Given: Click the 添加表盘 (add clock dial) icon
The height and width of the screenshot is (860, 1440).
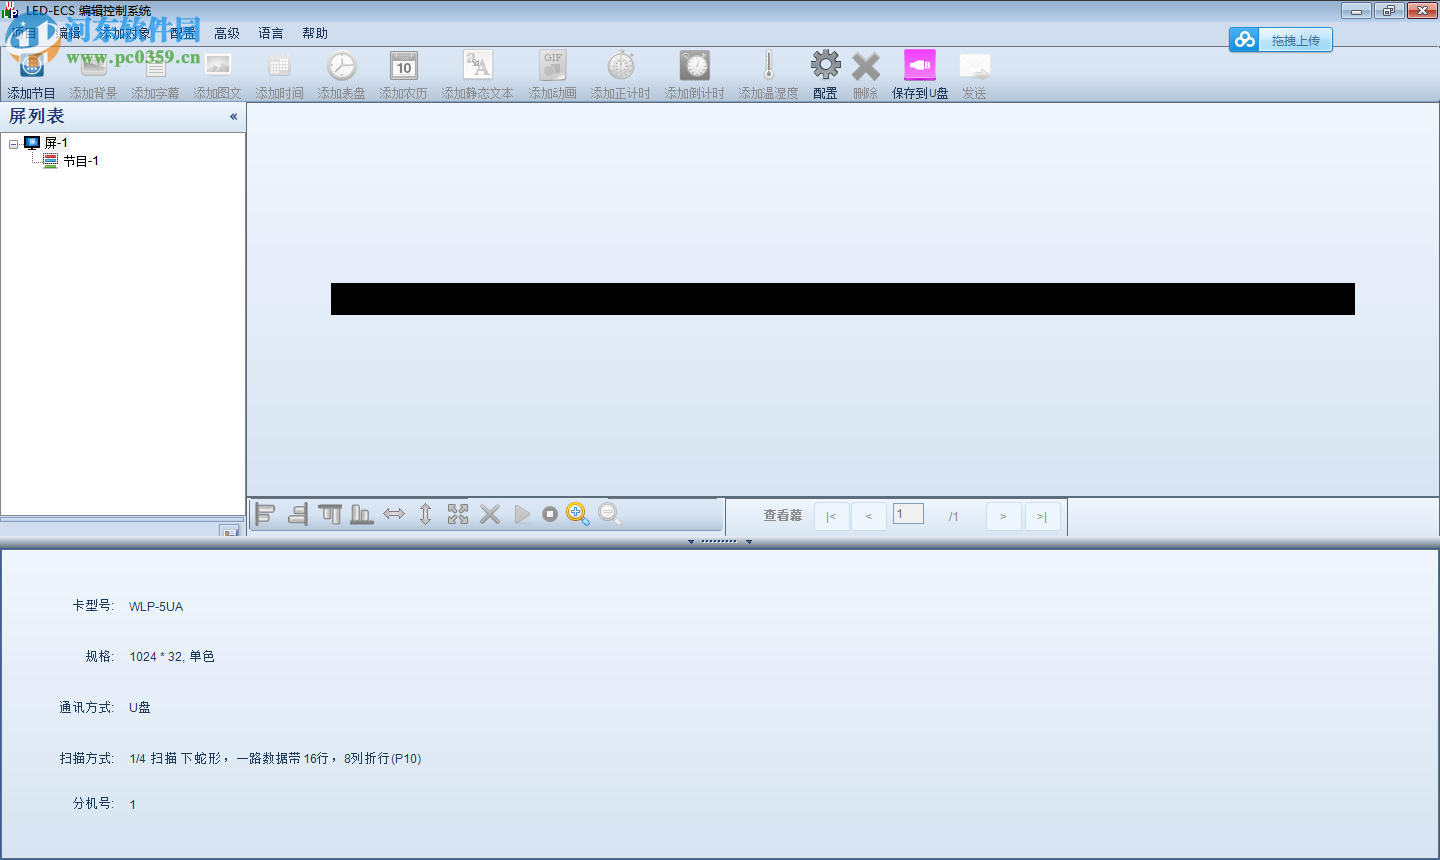Looking at the screenshot, I should tap(342, 67).
